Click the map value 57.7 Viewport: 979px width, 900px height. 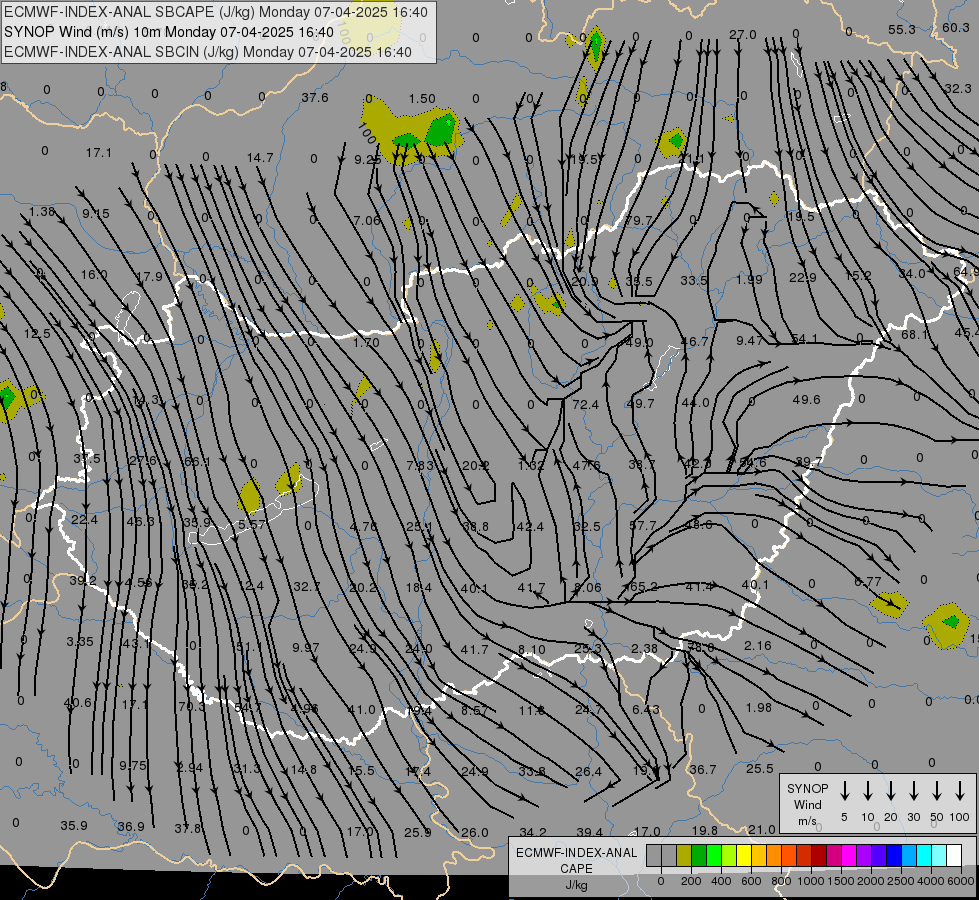(x=642, y=525)
